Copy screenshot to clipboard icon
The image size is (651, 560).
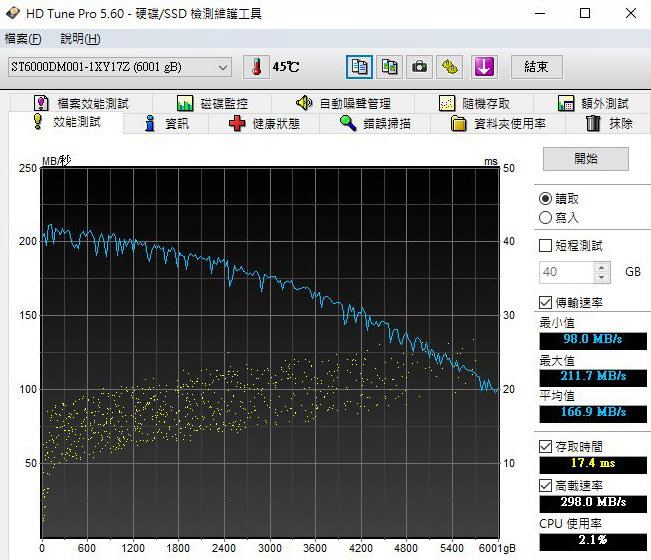[389, 67]
